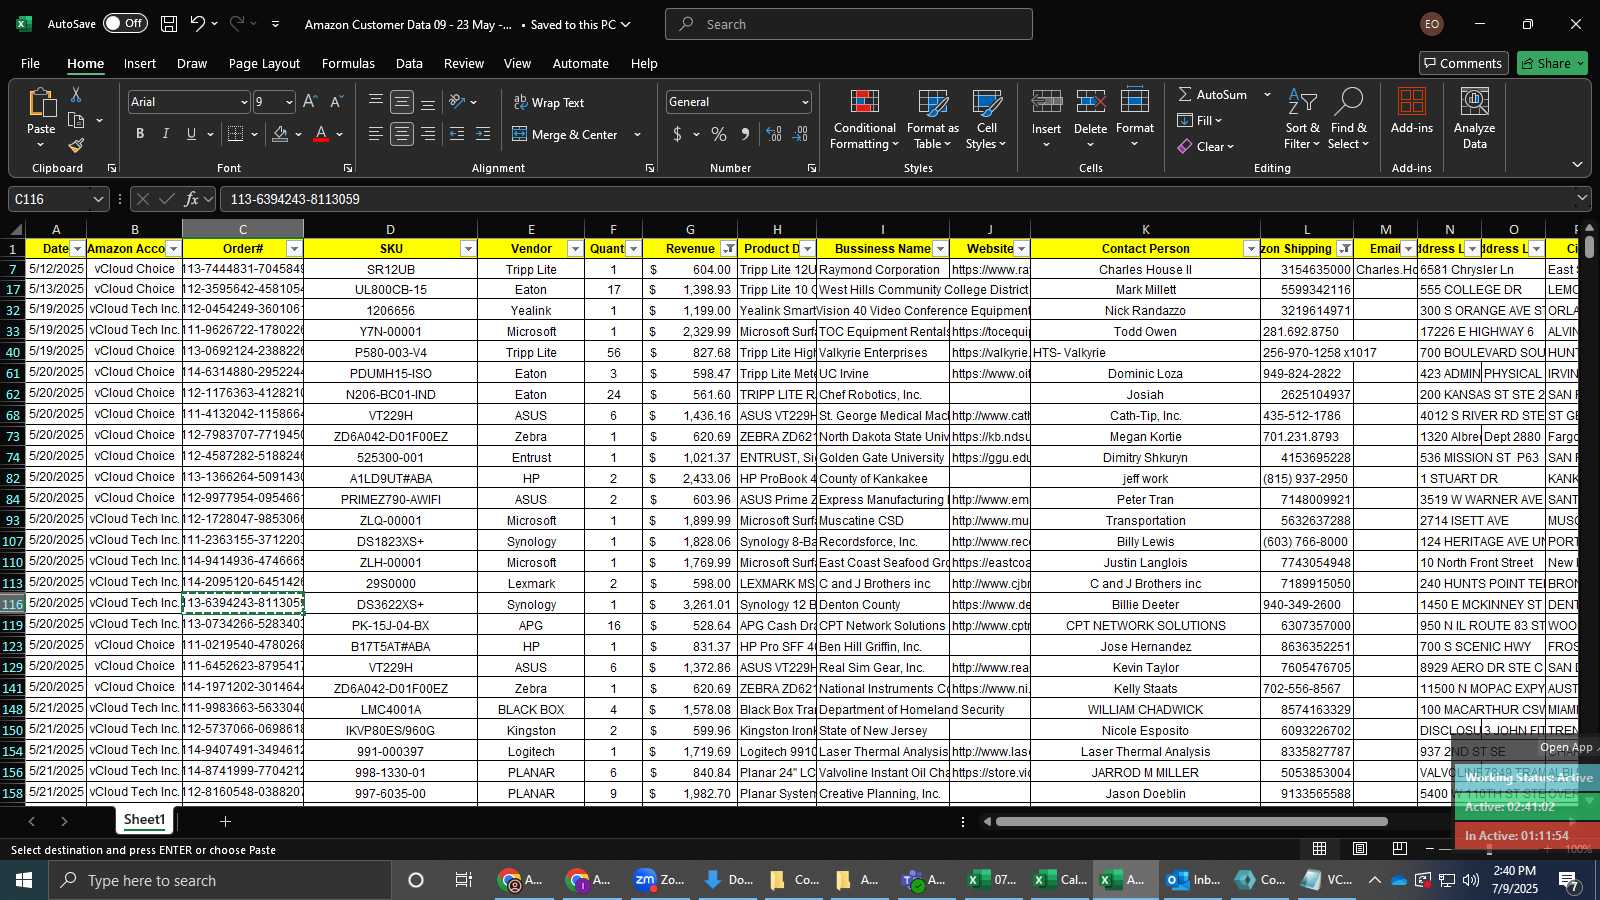Open the number format General dropdown
Image resolution: width=1600 pixels, height=900 pixels.
[804, 102]
